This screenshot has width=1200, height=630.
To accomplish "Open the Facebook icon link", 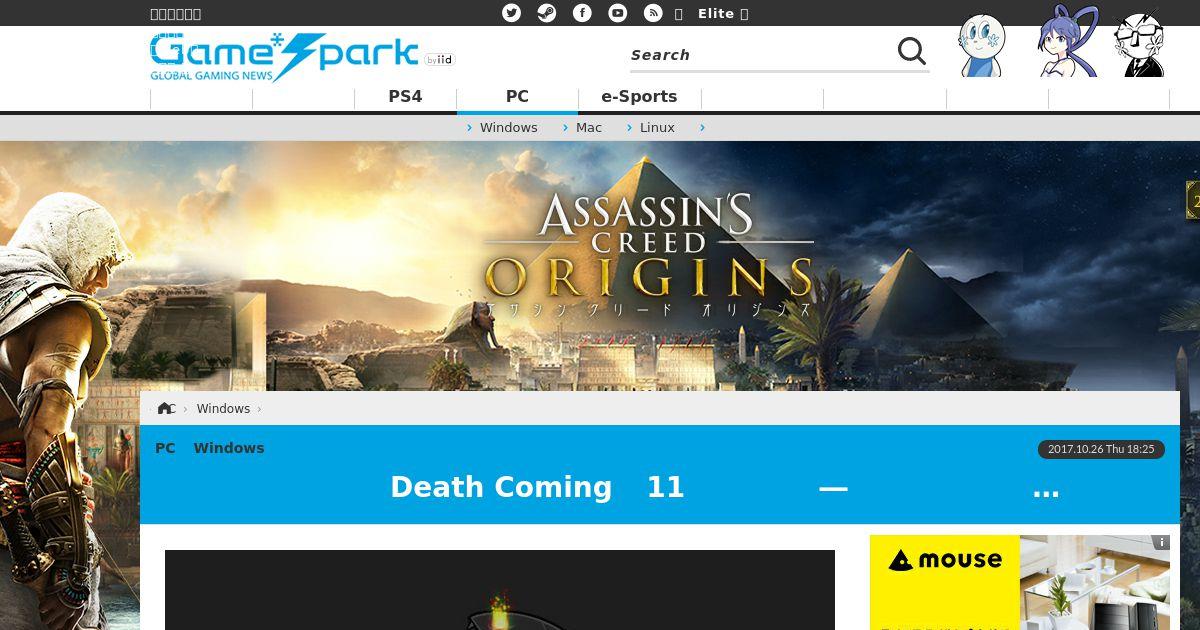I will (x=582, y=13).
